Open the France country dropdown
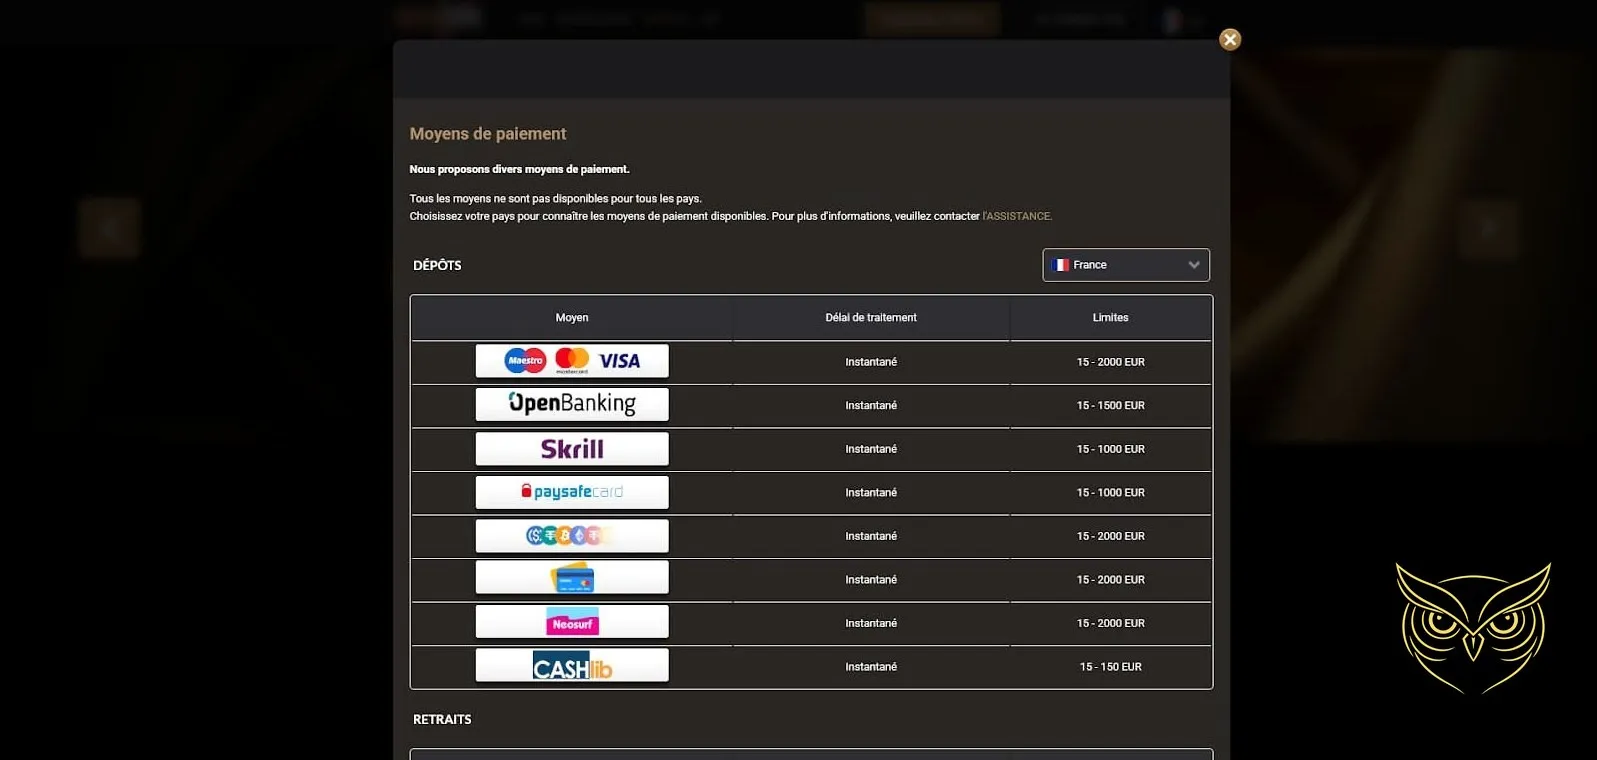 tap(1126, 265)
